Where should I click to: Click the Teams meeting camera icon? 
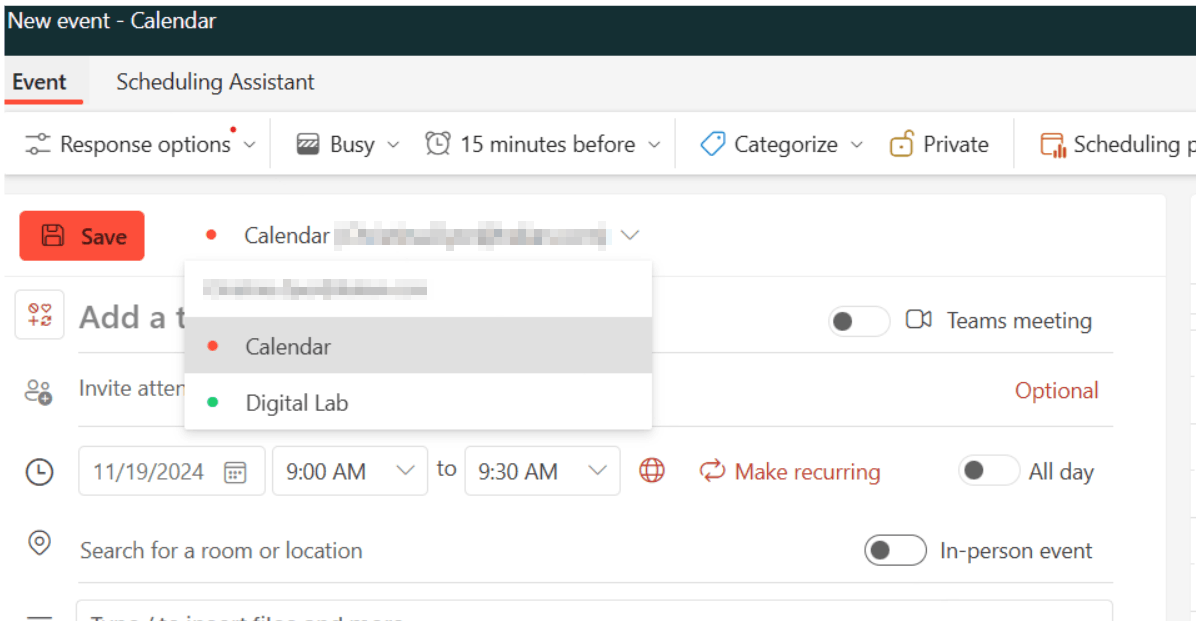click(x=919, y=320)
